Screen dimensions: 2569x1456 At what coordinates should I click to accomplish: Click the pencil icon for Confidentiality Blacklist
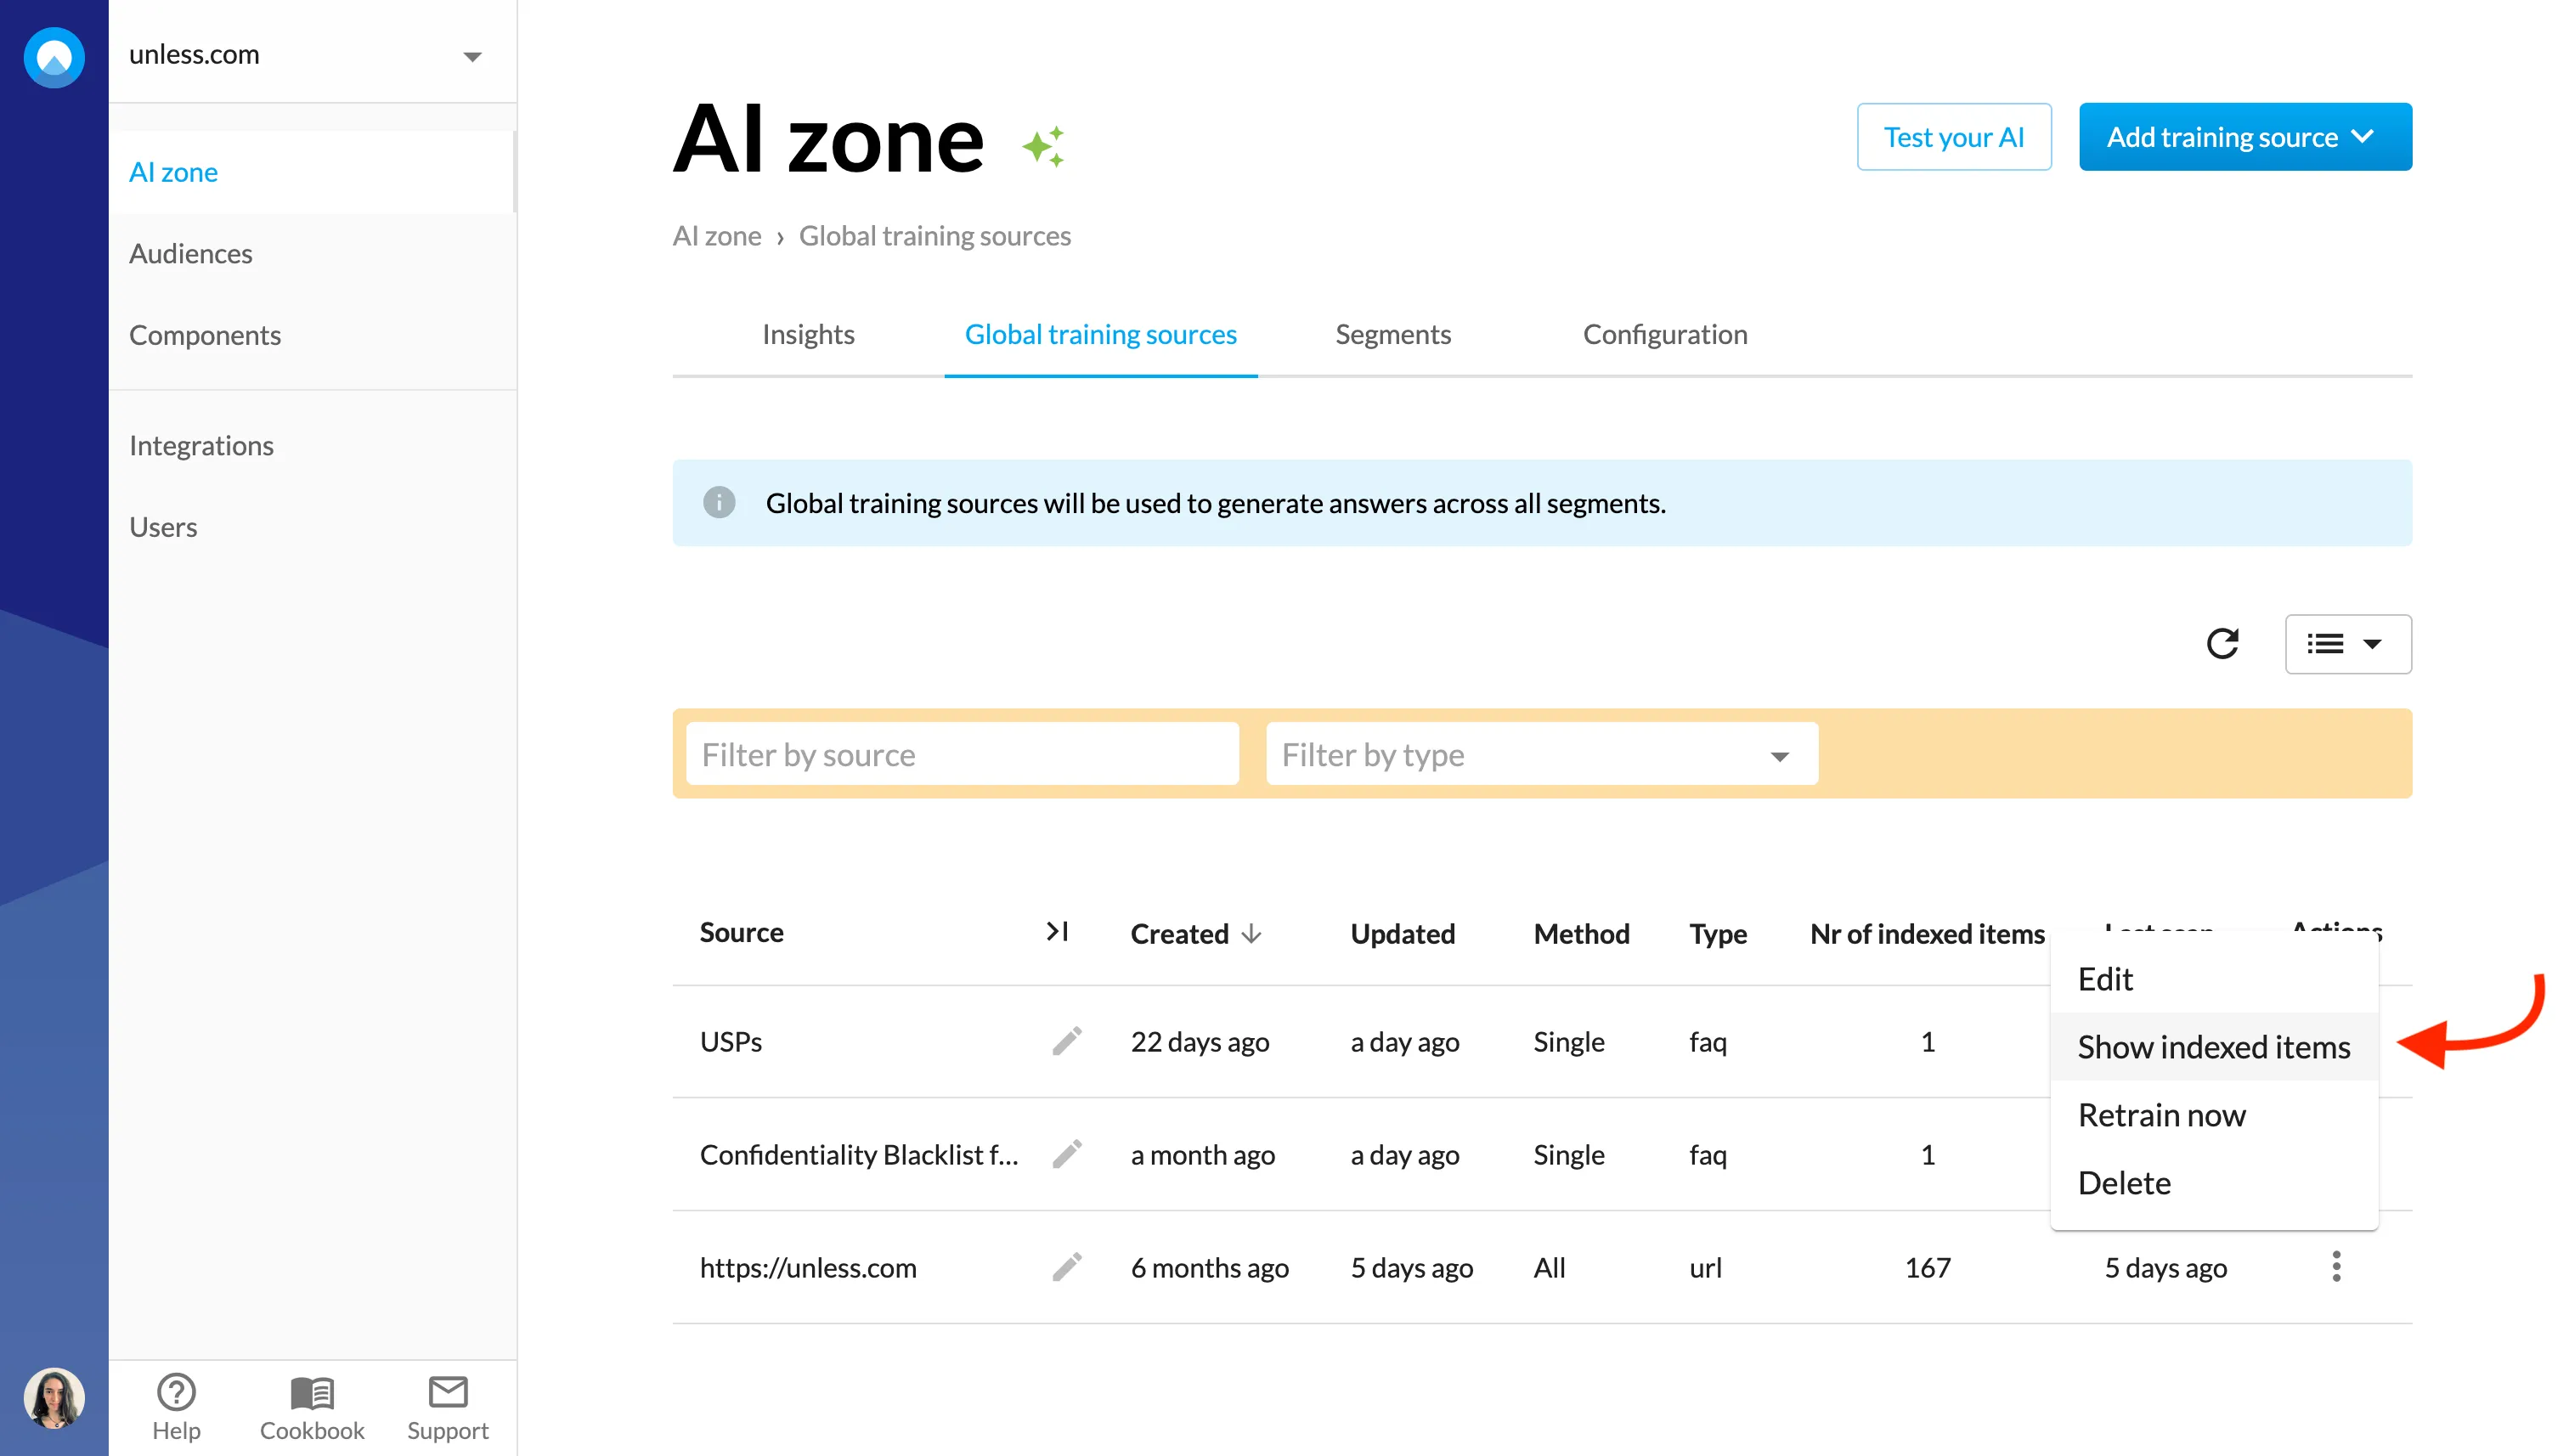pyautogui.click(x=1066, y=1154)
